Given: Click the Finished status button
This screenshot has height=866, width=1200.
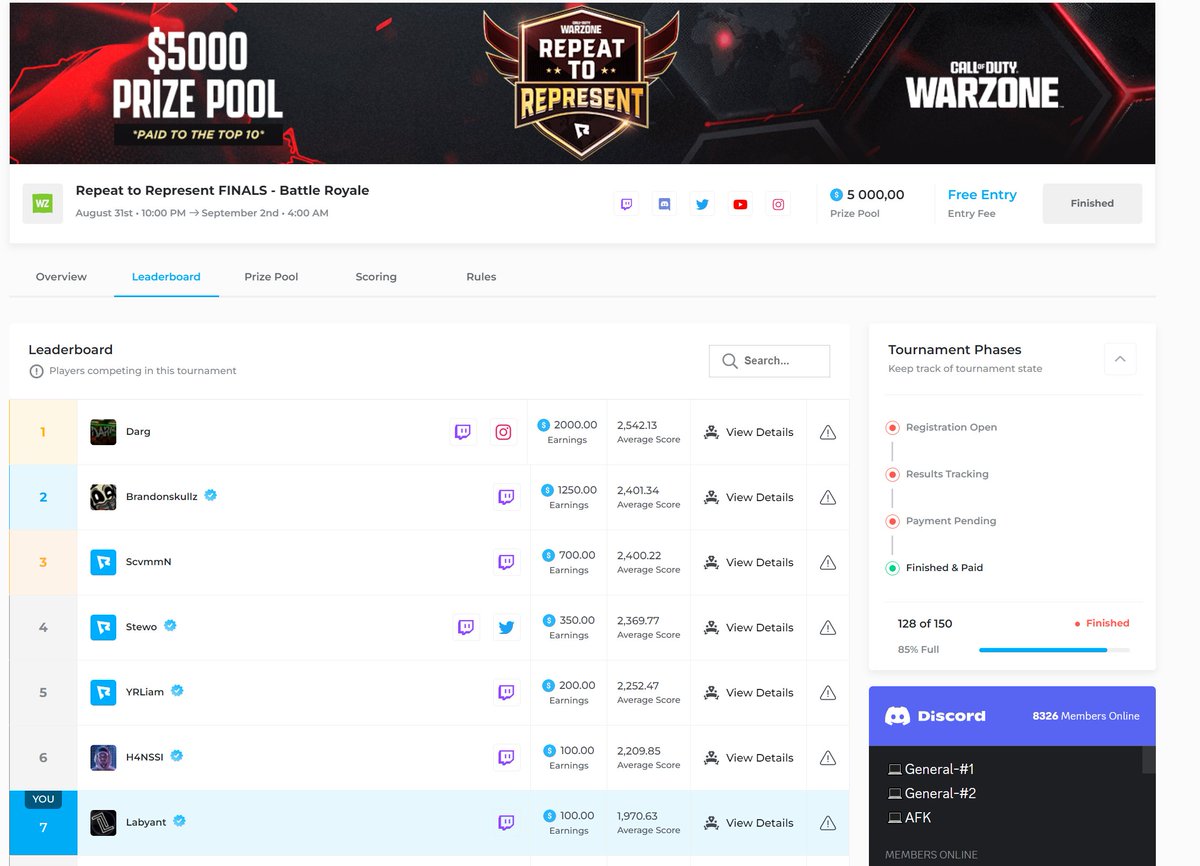Looking at the screenshot, I should pos(1091,203).
